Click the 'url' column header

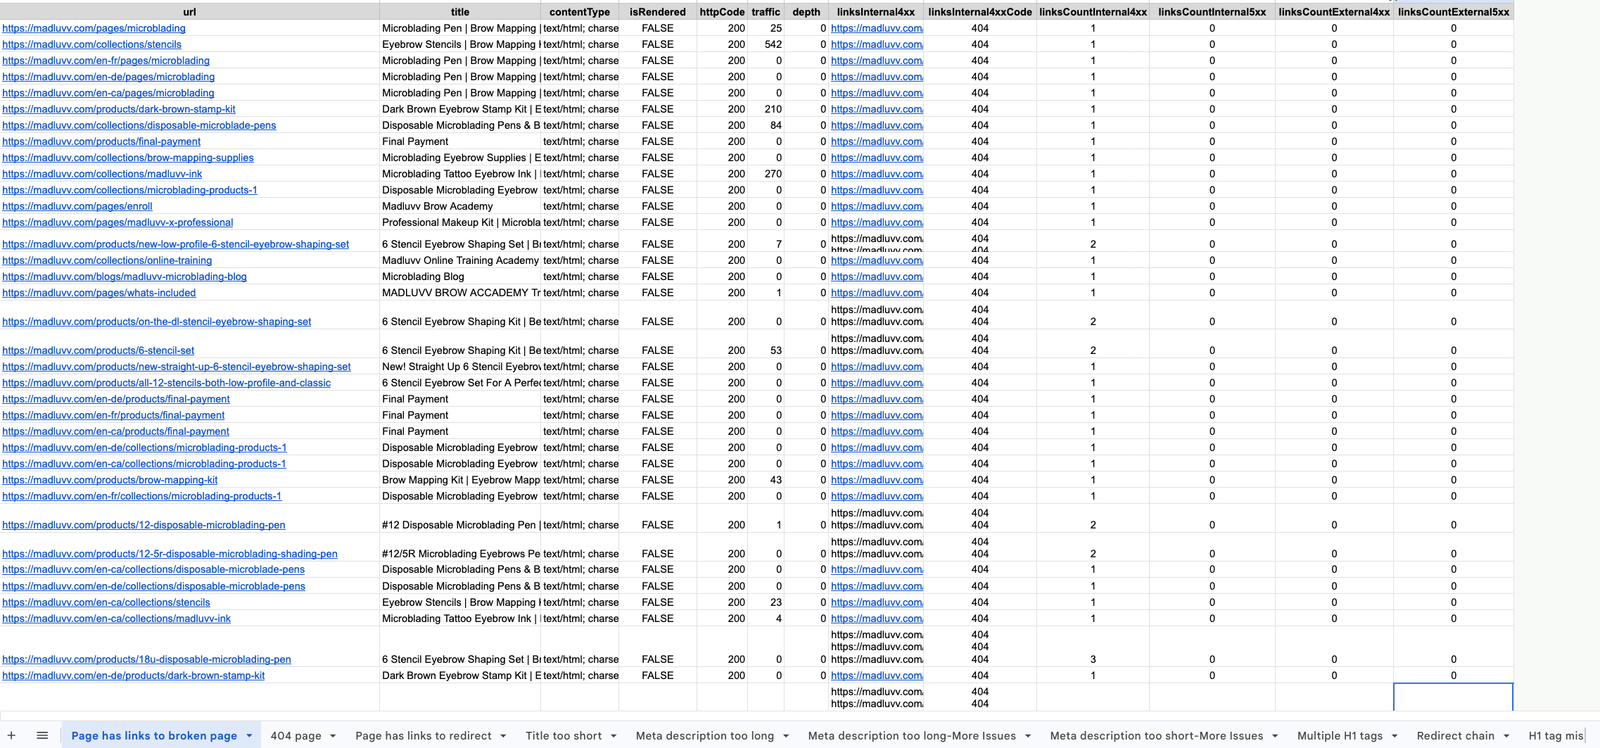(189, 12)
